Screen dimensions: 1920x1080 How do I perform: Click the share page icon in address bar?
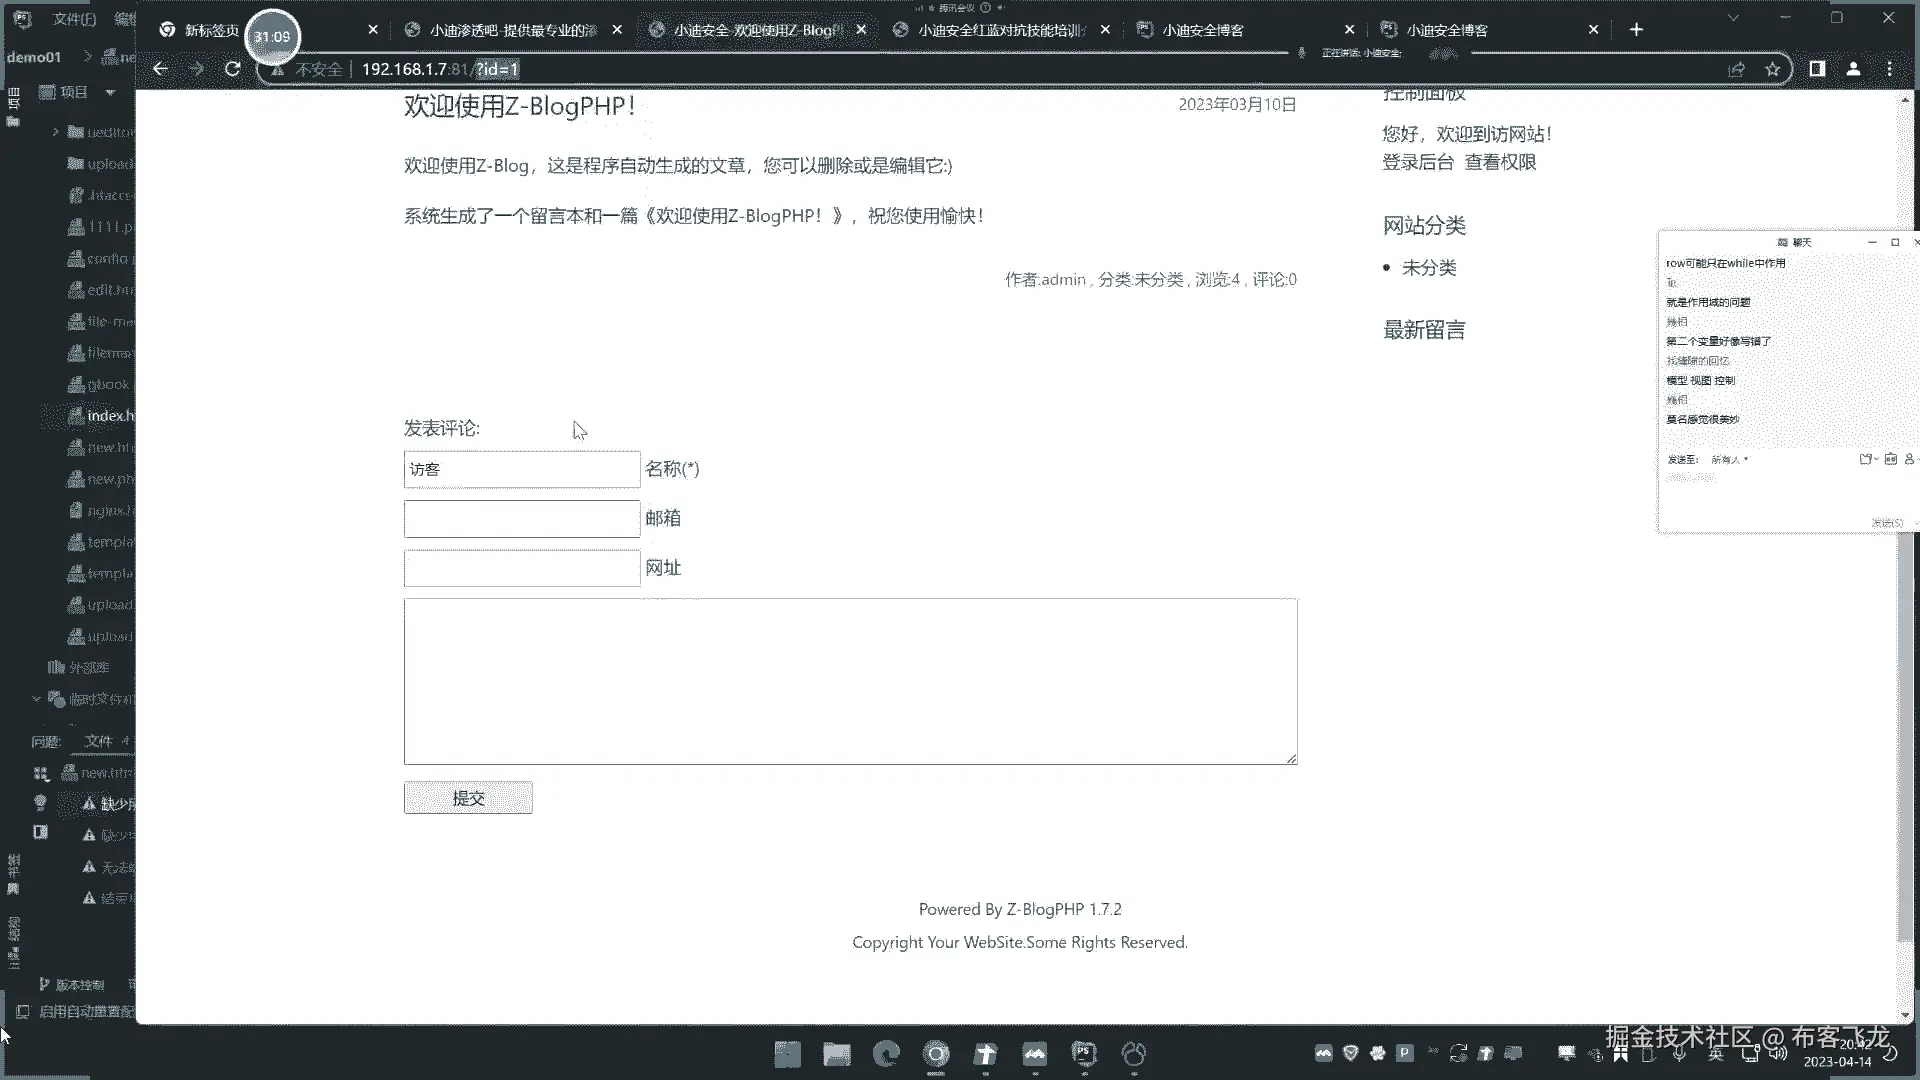click(x=1736, y=69)
